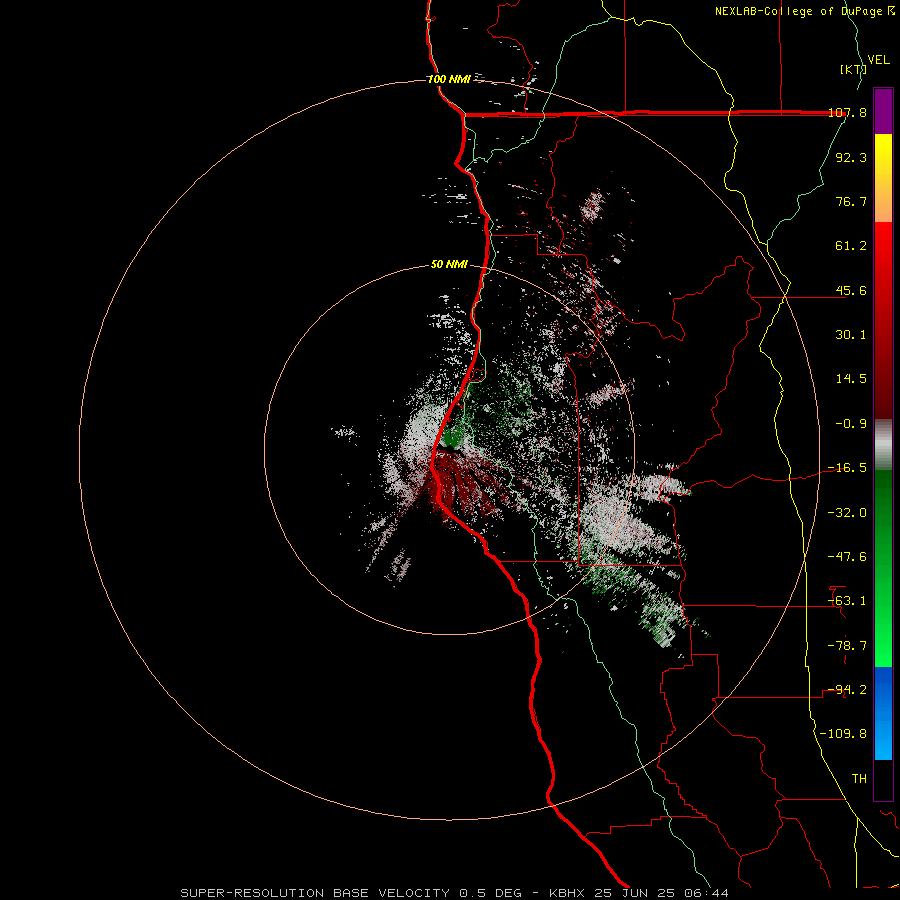Click the 100 NMI range ring label
The height and width of the screenshot is (900, 900).
pyautogui.click(x=449, y=79)
